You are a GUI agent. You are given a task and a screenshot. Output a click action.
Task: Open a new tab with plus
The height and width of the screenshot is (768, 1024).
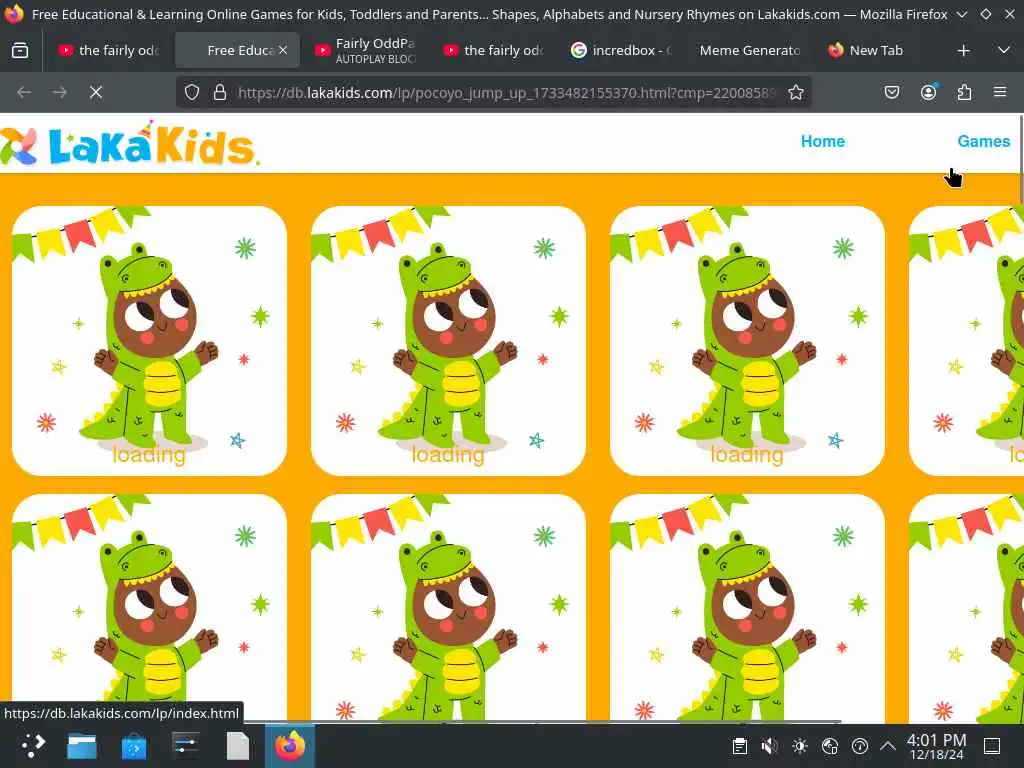coord(963,50)
